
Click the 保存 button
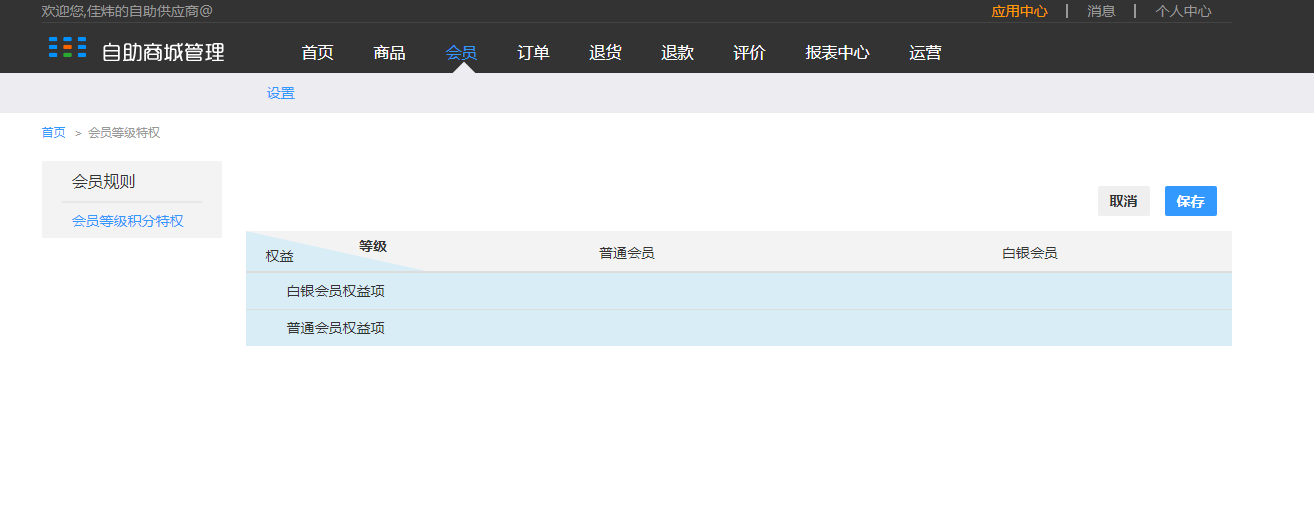point(1191,201)
